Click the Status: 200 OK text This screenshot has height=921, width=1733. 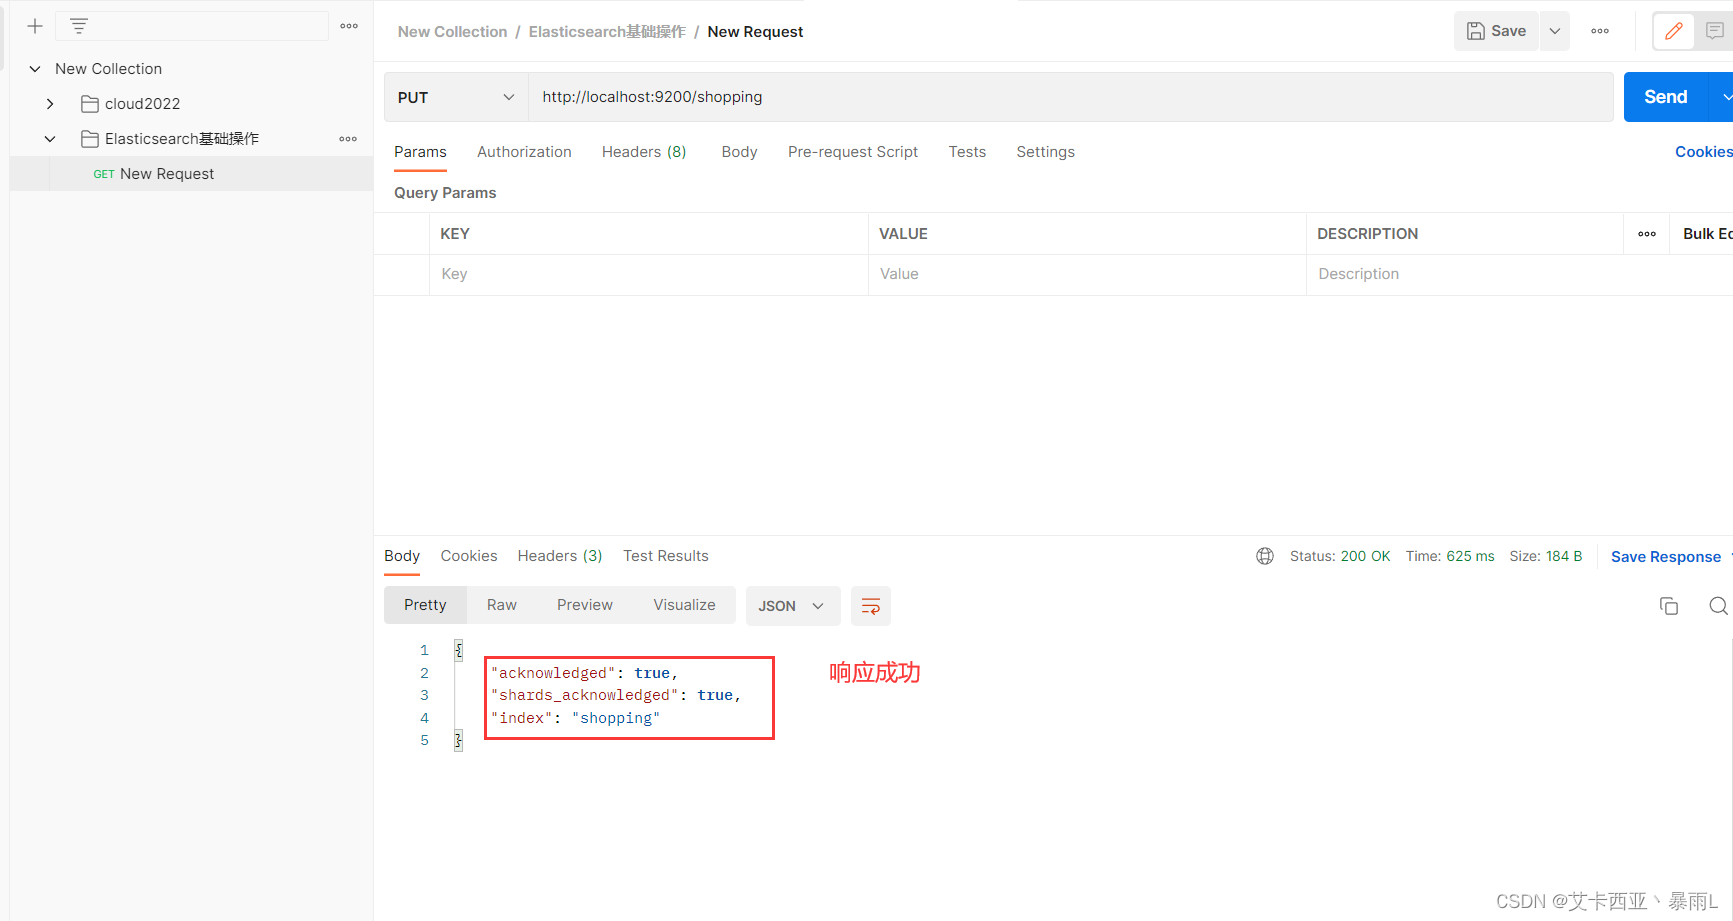click(1340, 556)
